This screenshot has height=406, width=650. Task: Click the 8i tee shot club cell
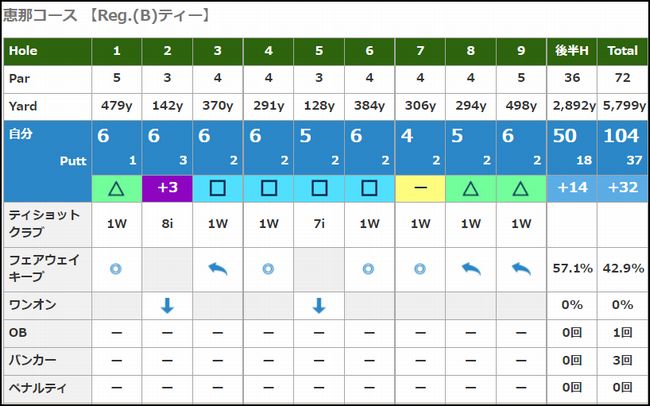(x=167, y=224)
